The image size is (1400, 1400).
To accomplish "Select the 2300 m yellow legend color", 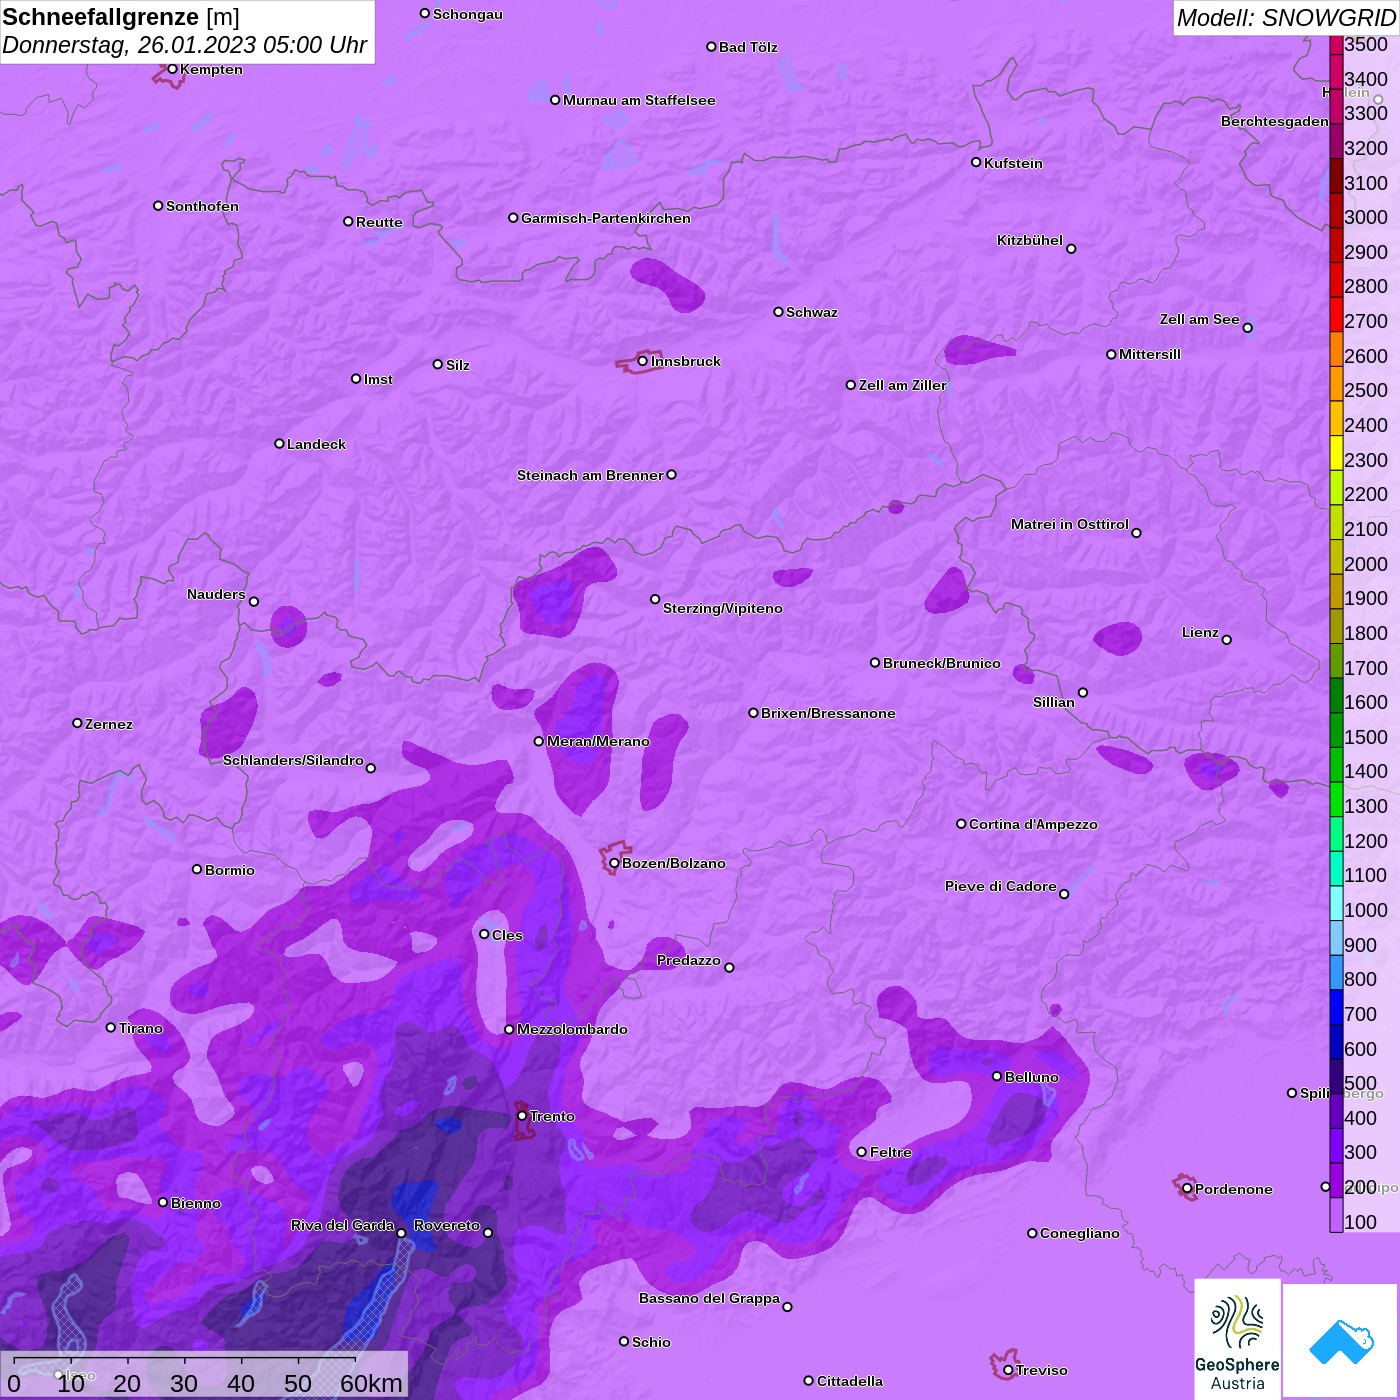I will coord(1336,452).
